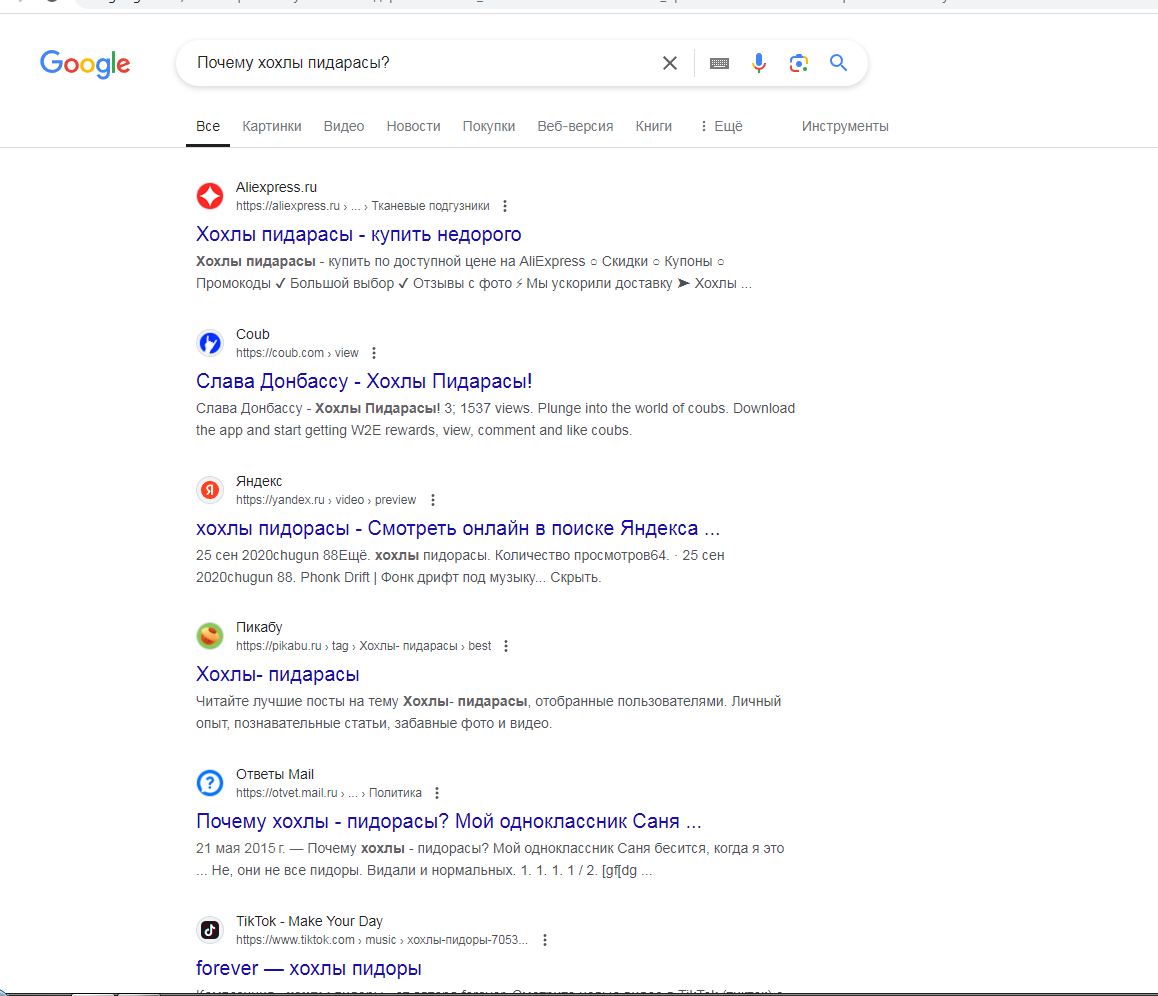Click the otvet.mail.ru 'Политика' breadcrumb URL

(x=329, y=793)
